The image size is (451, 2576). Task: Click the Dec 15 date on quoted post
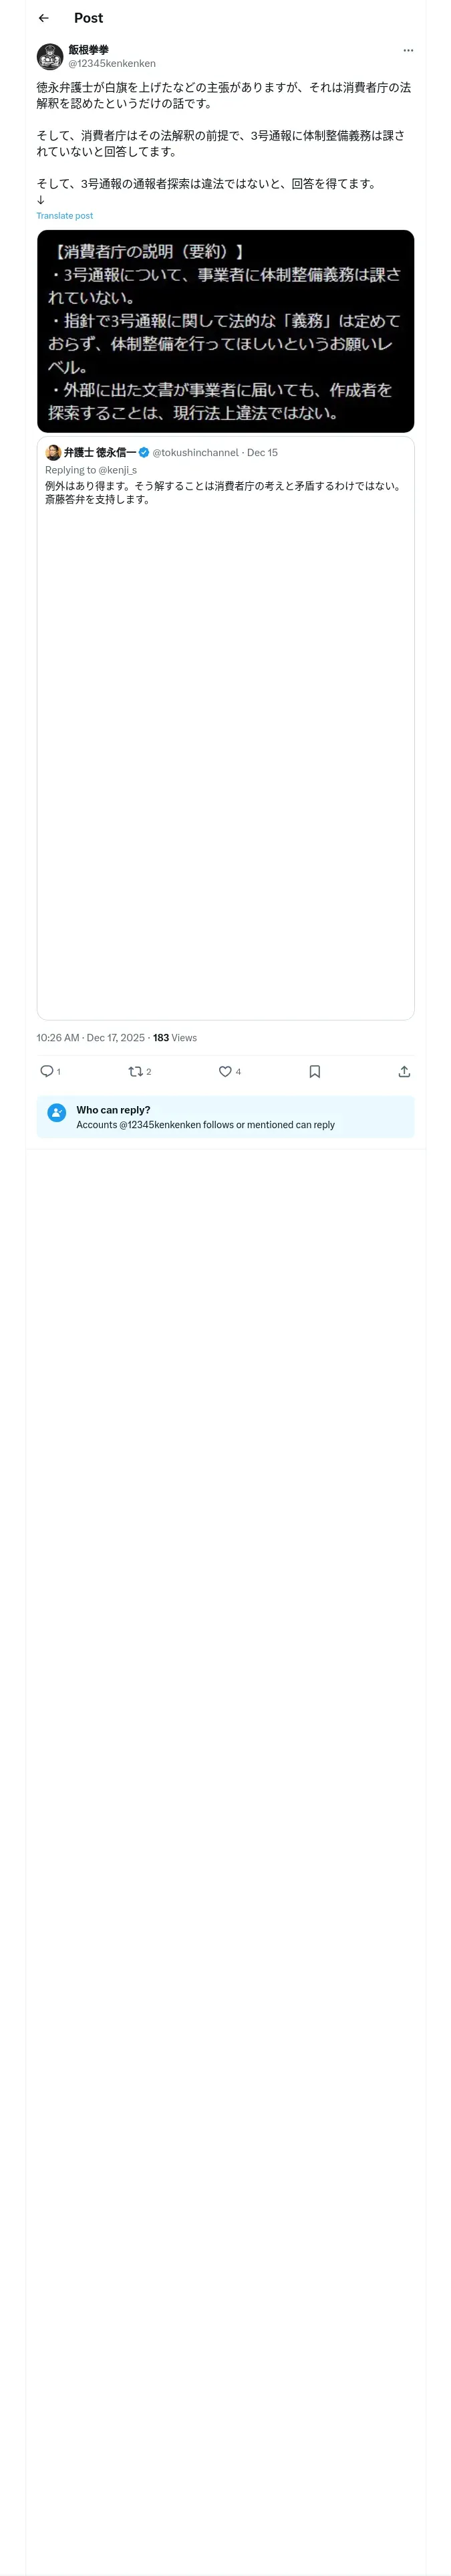point(263,453)
